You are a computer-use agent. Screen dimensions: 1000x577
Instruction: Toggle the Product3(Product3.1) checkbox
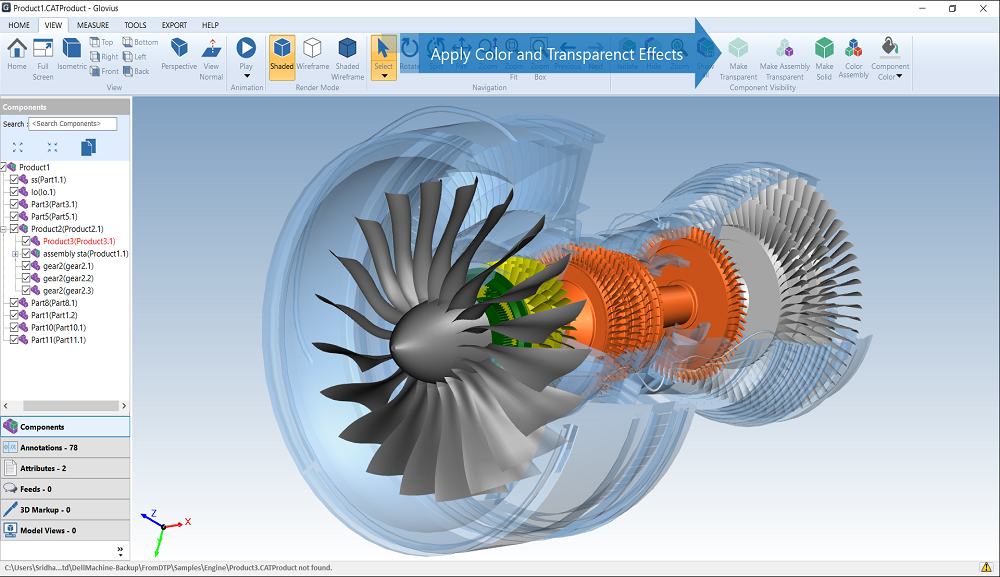point(26,241)
